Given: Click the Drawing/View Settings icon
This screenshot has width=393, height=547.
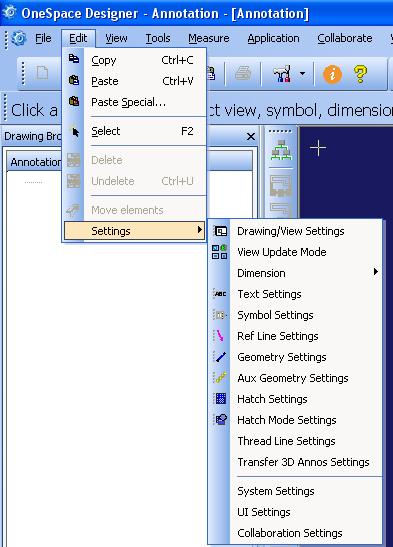Looking at the screenshot, I should [x=220, y=231].
